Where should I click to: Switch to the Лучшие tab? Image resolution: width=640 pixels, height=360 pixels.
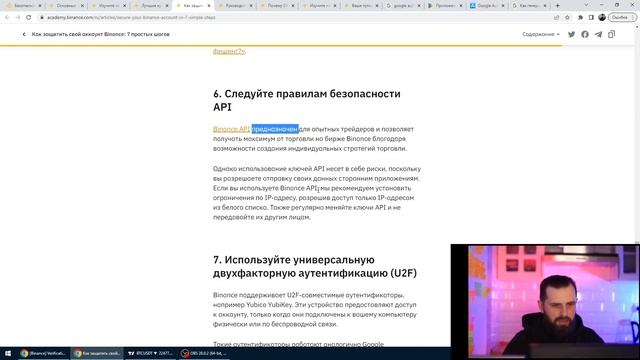point(151,6)
